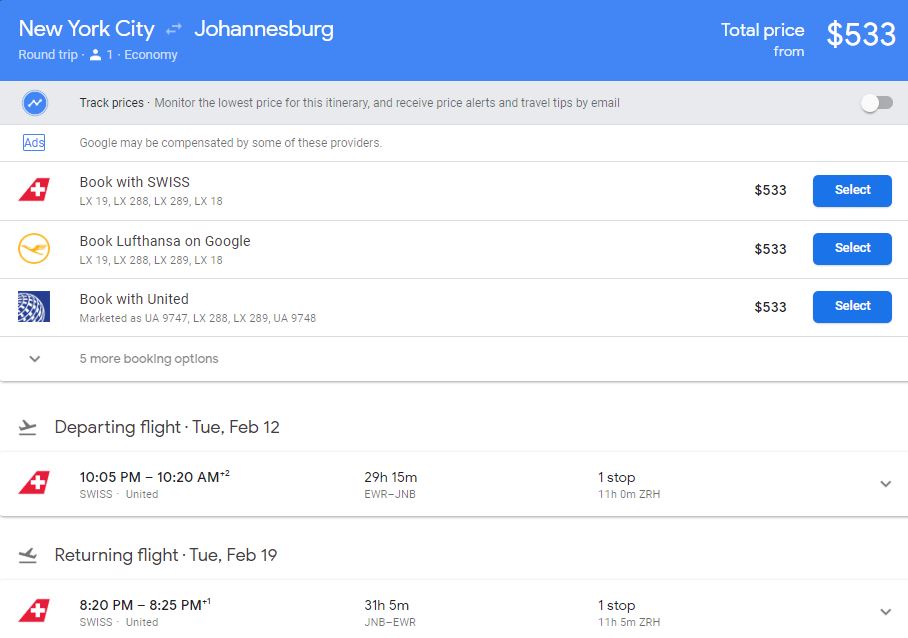The image size is (908, 638).
Task: Click the departing flight takeoff plane icon
Action: click(28, 428)
